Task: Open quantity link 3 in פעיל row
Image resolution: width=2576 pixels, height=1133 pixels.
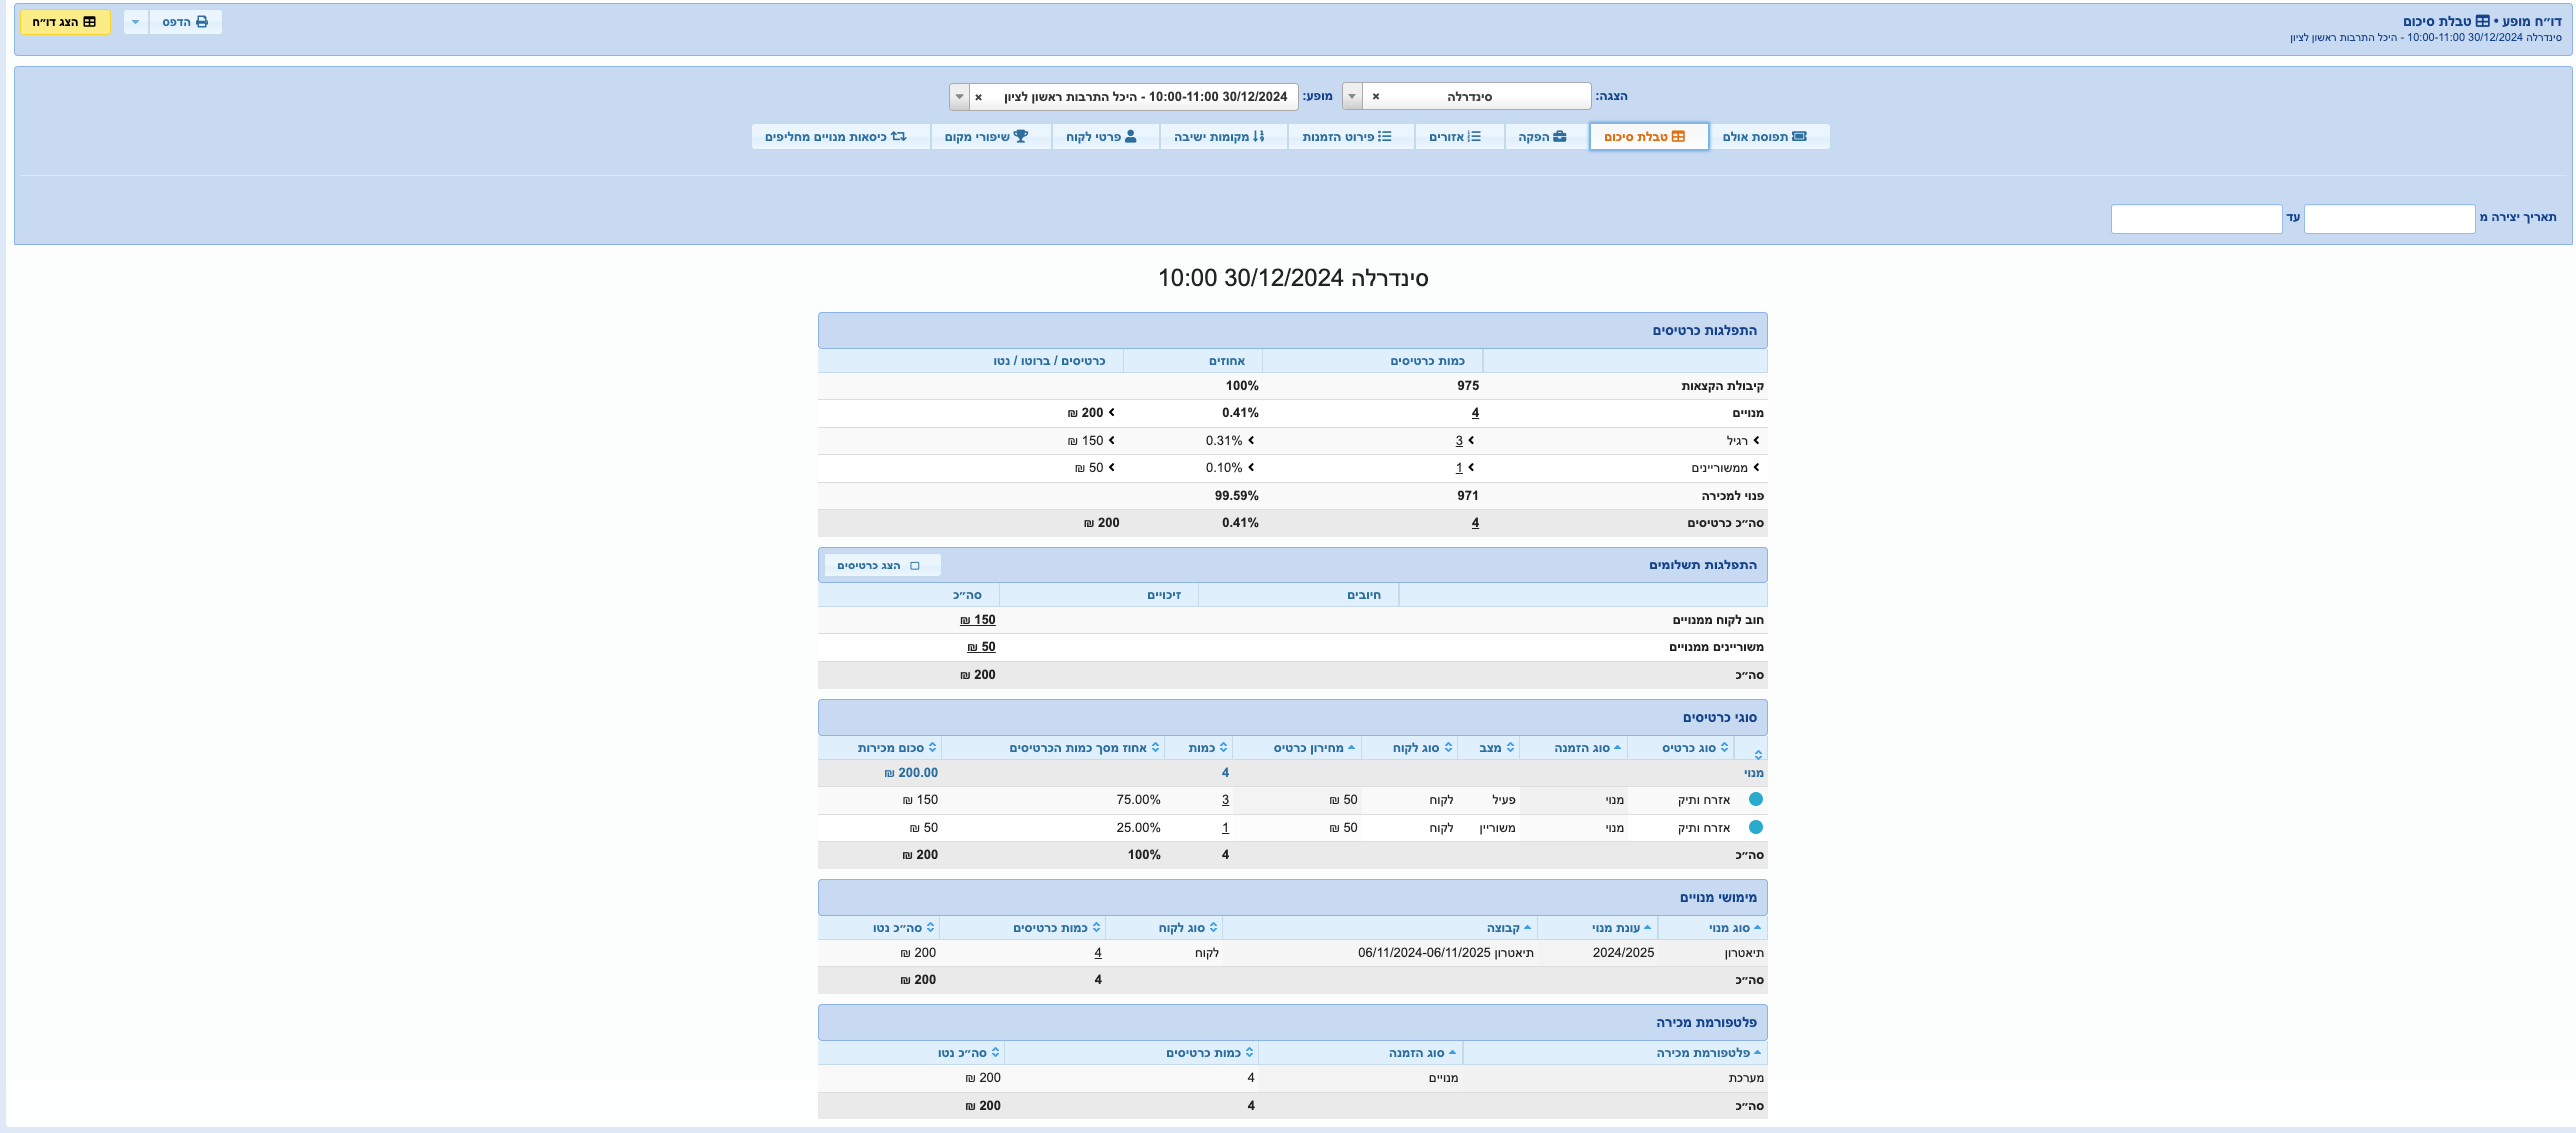Action: point(1225,801)
